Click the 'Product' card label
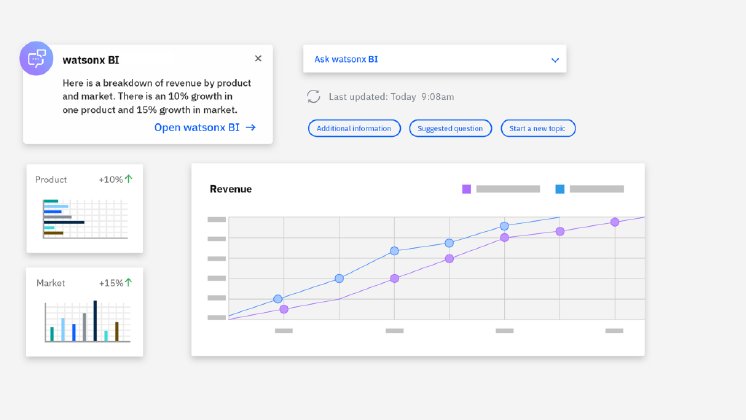Screen dimensions: 746x420 coord(51,179)
